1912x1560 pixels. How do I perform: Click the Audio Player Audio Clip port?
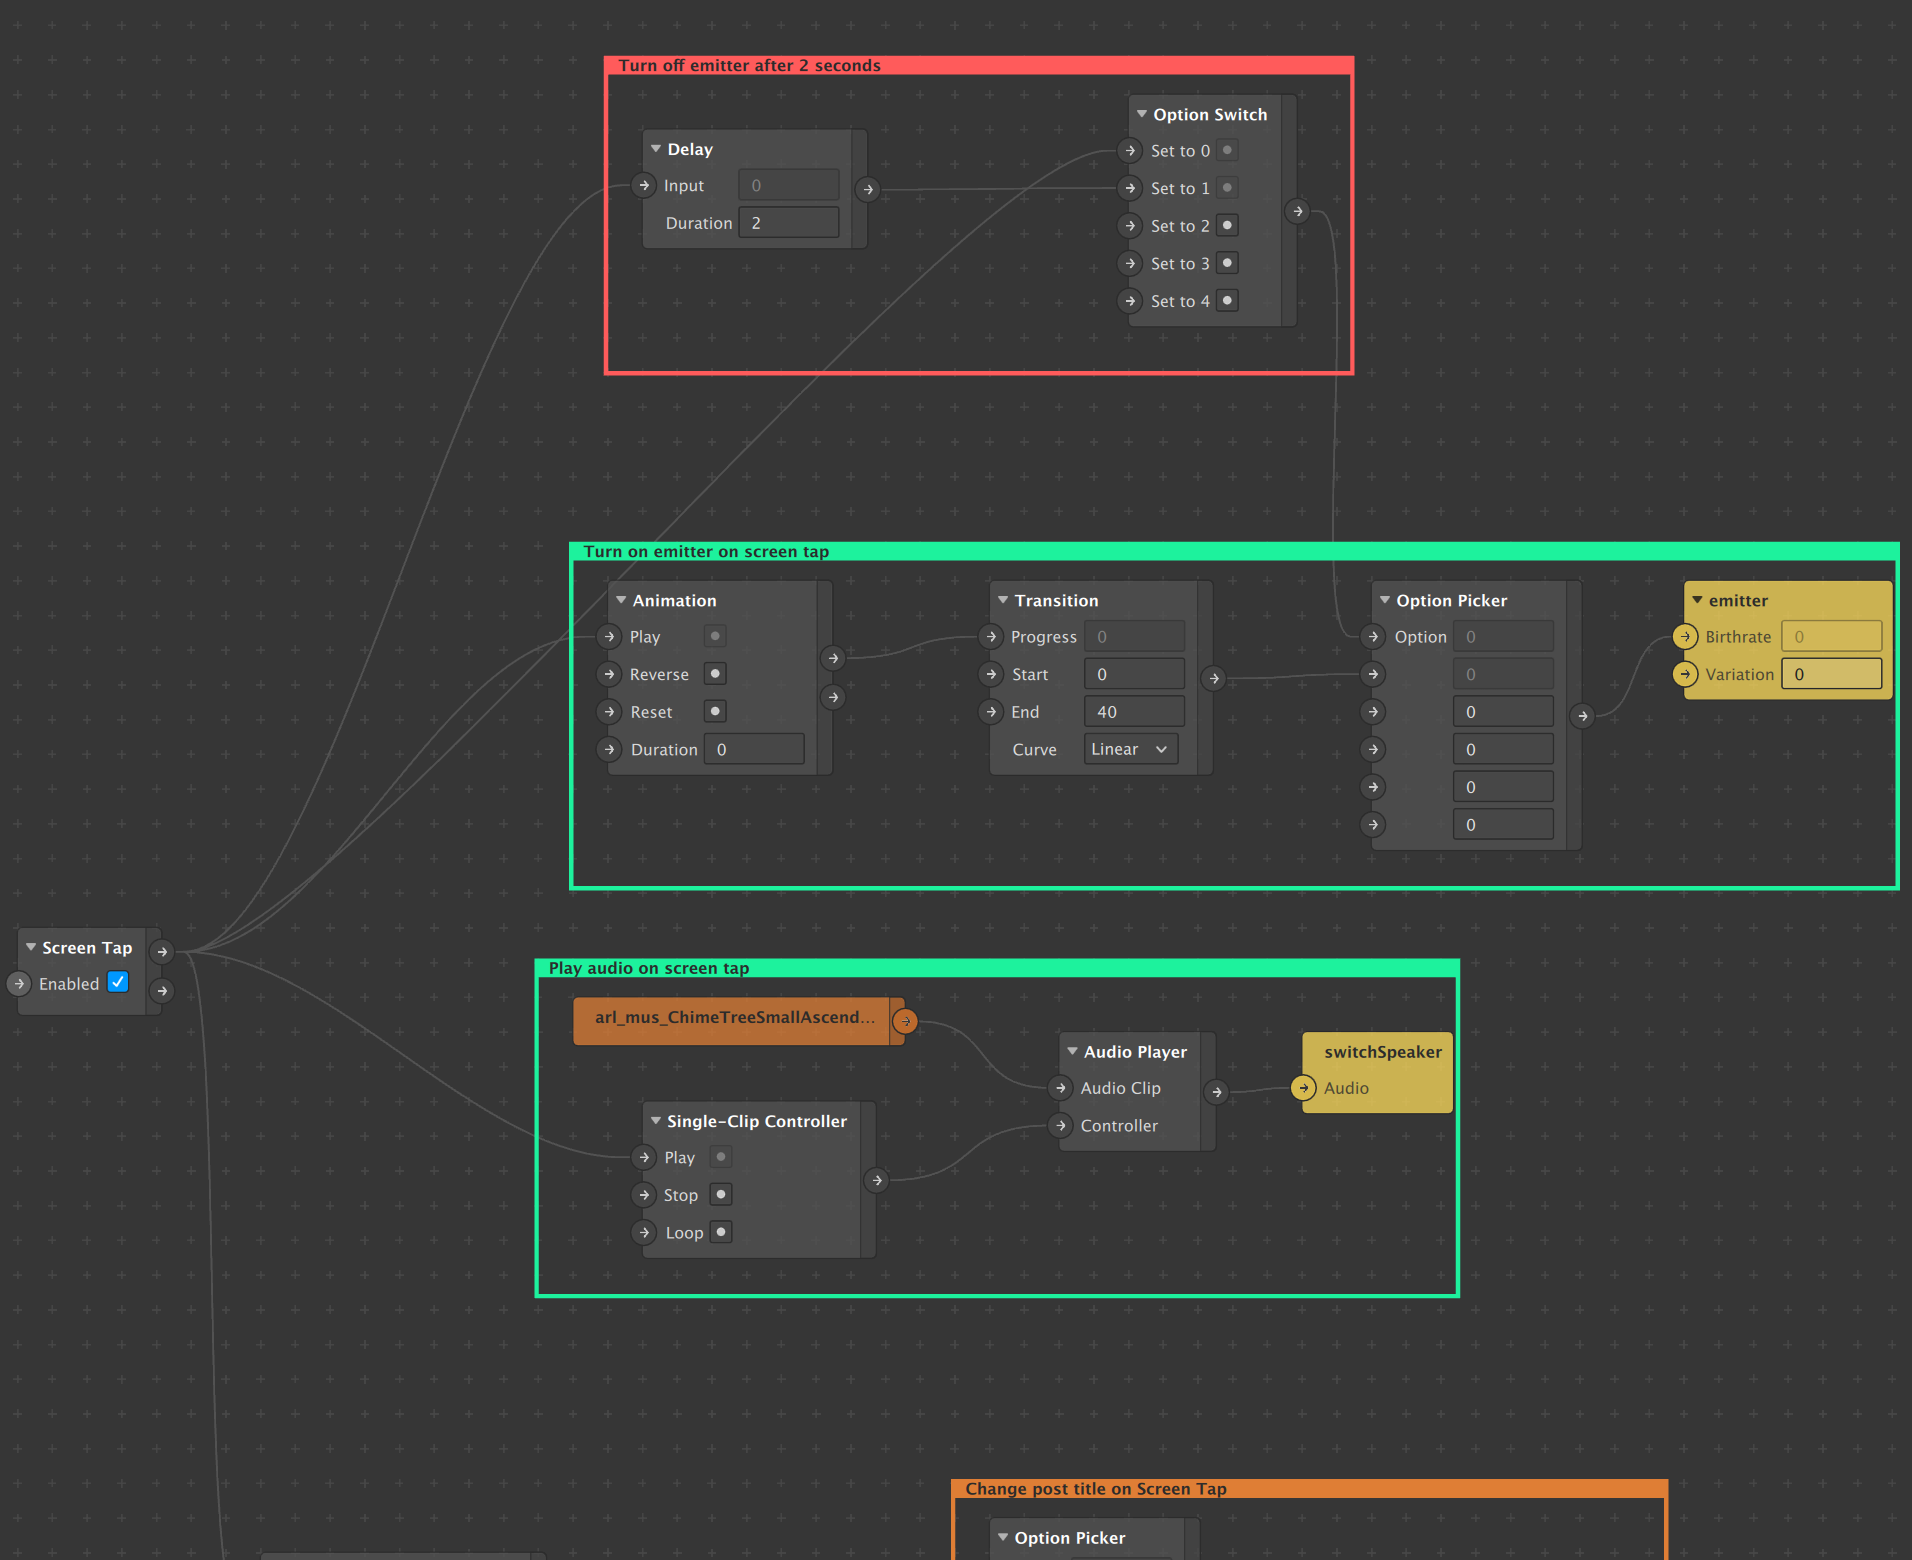coord(1060,1088)
